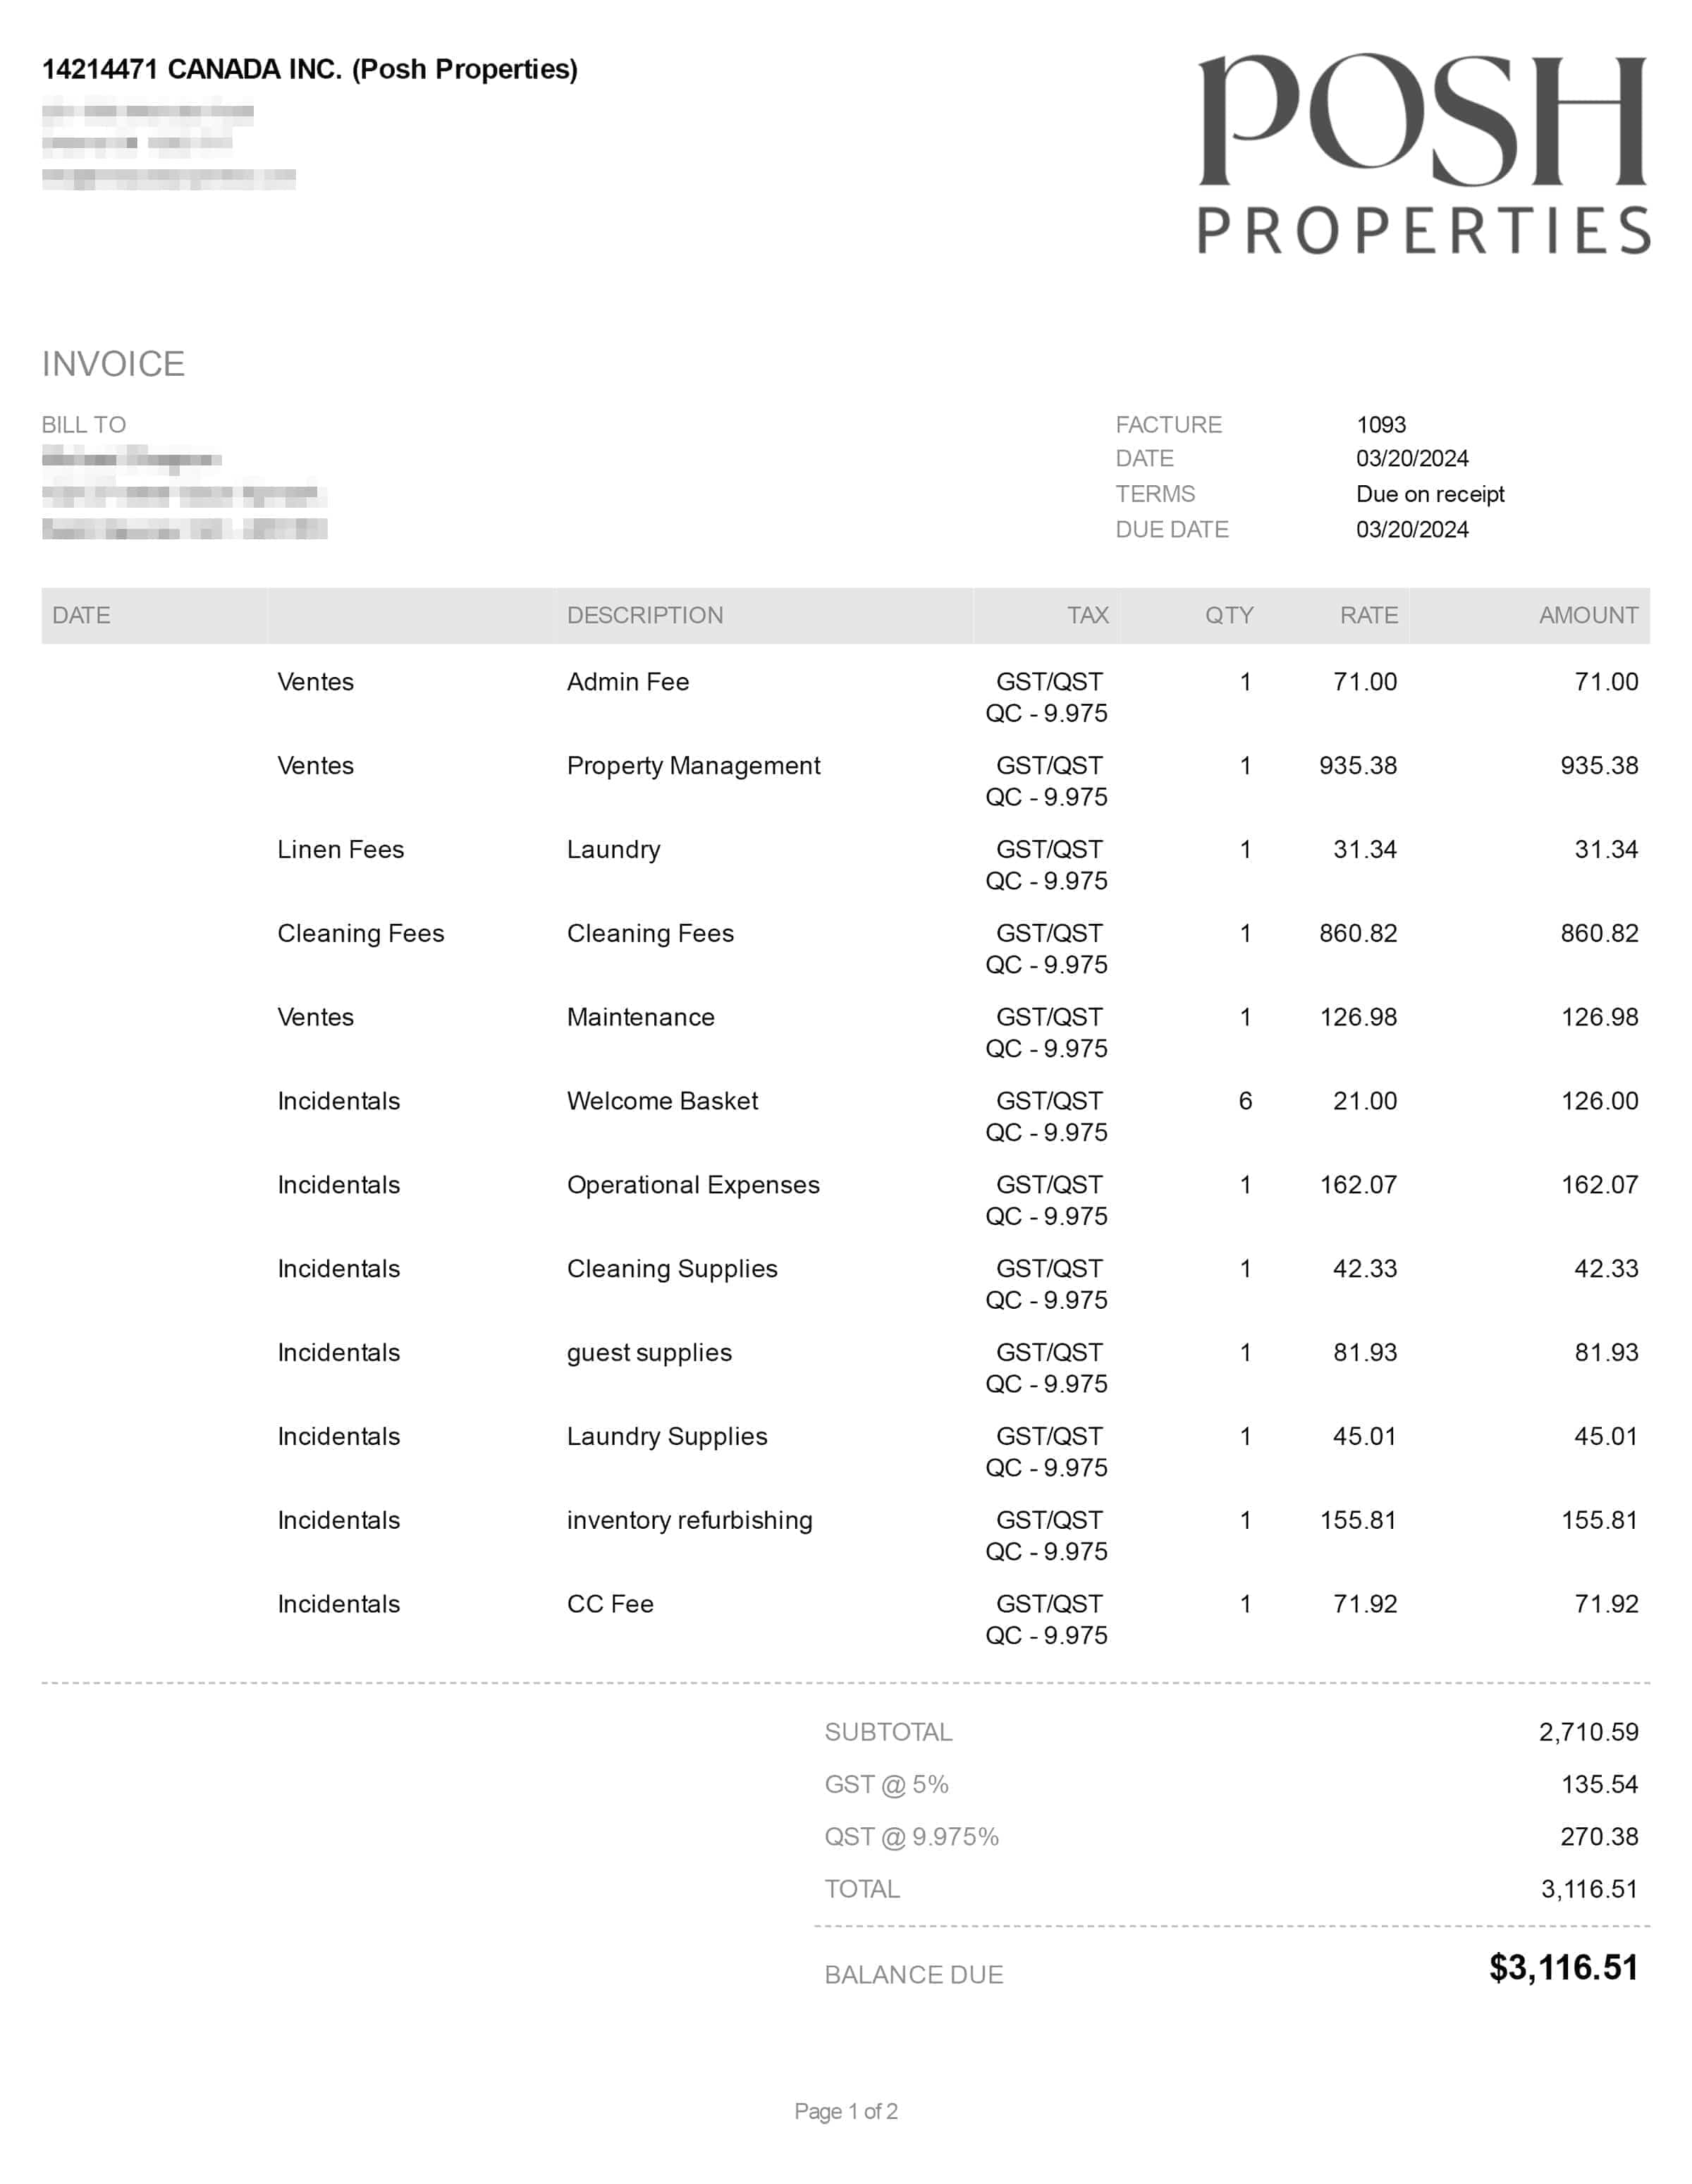Click the Linen Fees category text
The image size is (1692, 2184).
coord(340,850)
